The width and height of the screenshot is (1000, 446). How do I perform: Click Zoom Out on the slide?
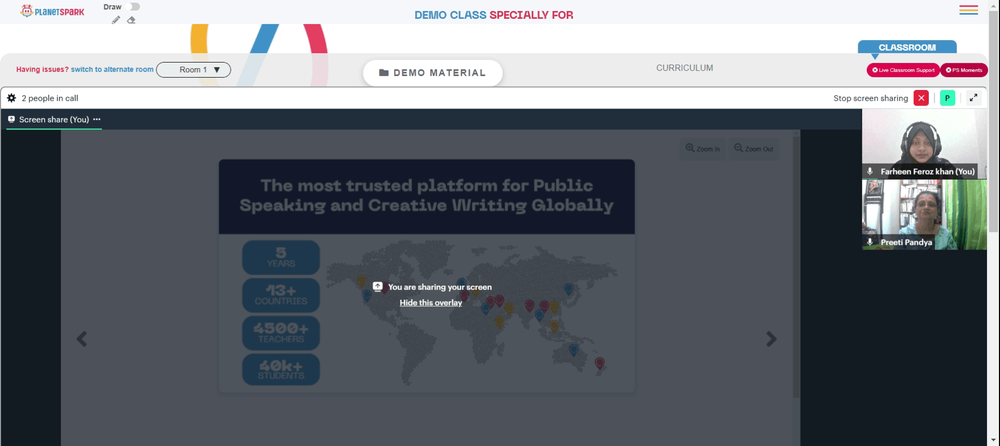(x=753, y=149)
